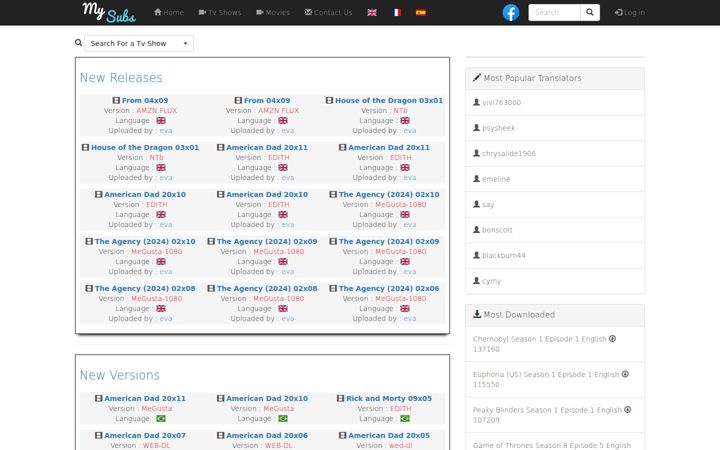The width and height of the screenshot is (720, 450).
Task: Click the Brazilian flag under Rick and Morty 09x05
Action: click(x=405, y=418)
